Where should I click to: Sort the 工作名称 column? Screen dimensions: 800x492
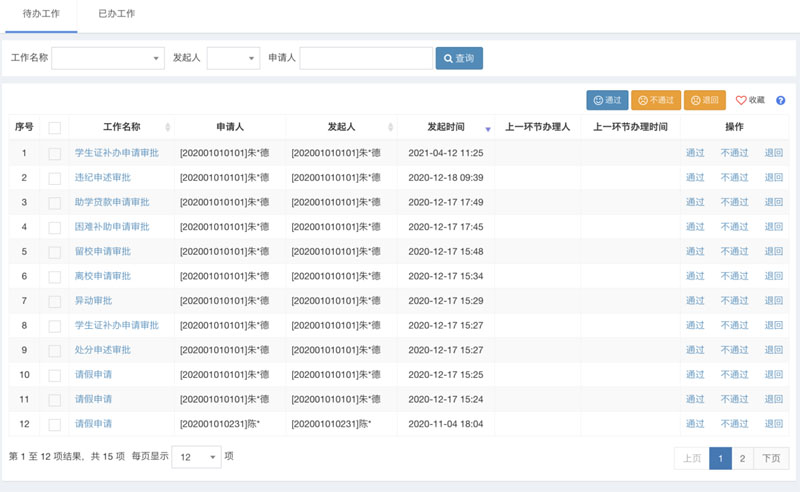167,128
